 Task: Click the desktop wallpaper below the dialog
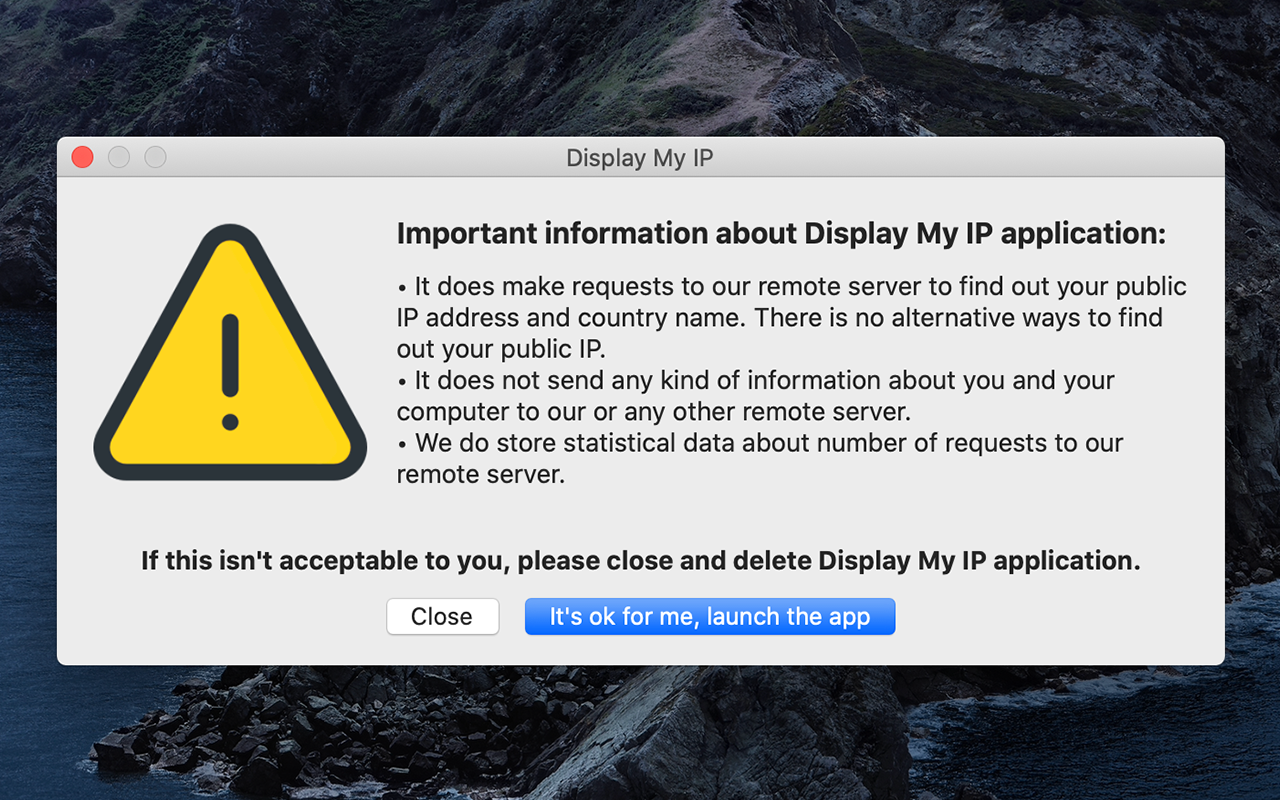tap(640, 735)
